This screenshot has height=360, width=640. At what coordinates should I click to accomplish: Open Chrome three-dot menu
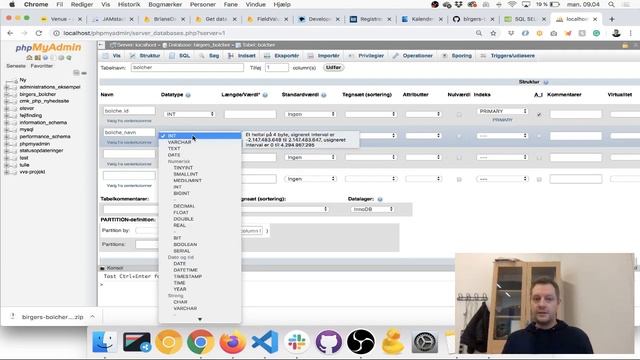(x=631, y=33)
